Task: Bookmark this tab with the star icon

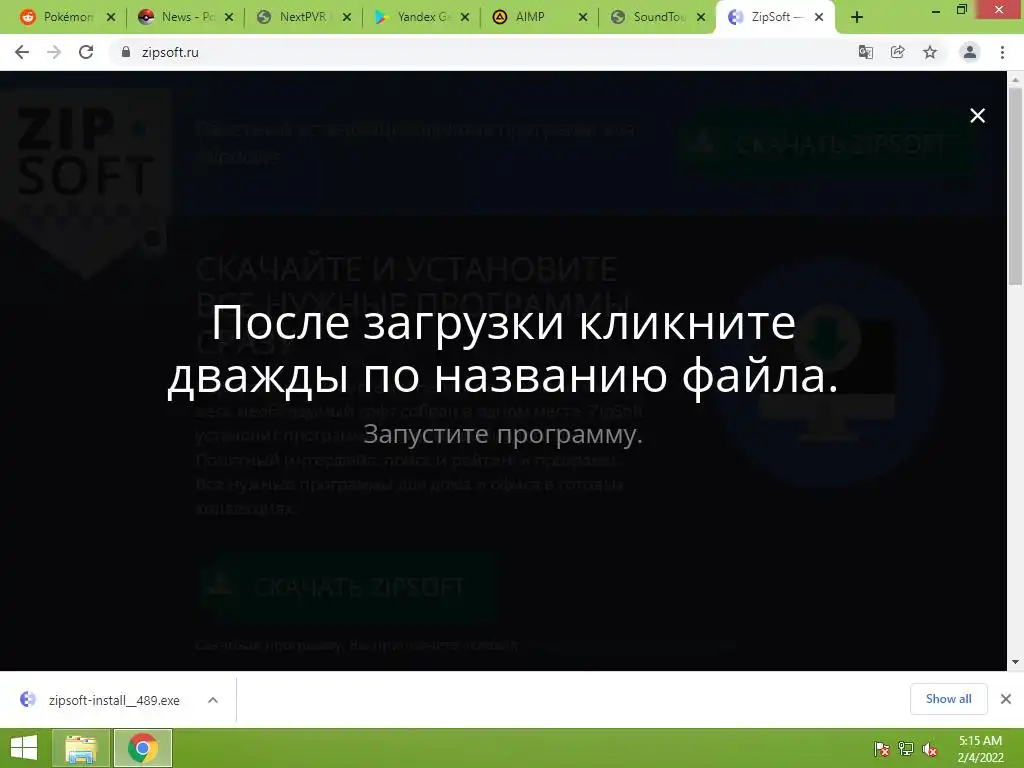Action: pos(930,52)
